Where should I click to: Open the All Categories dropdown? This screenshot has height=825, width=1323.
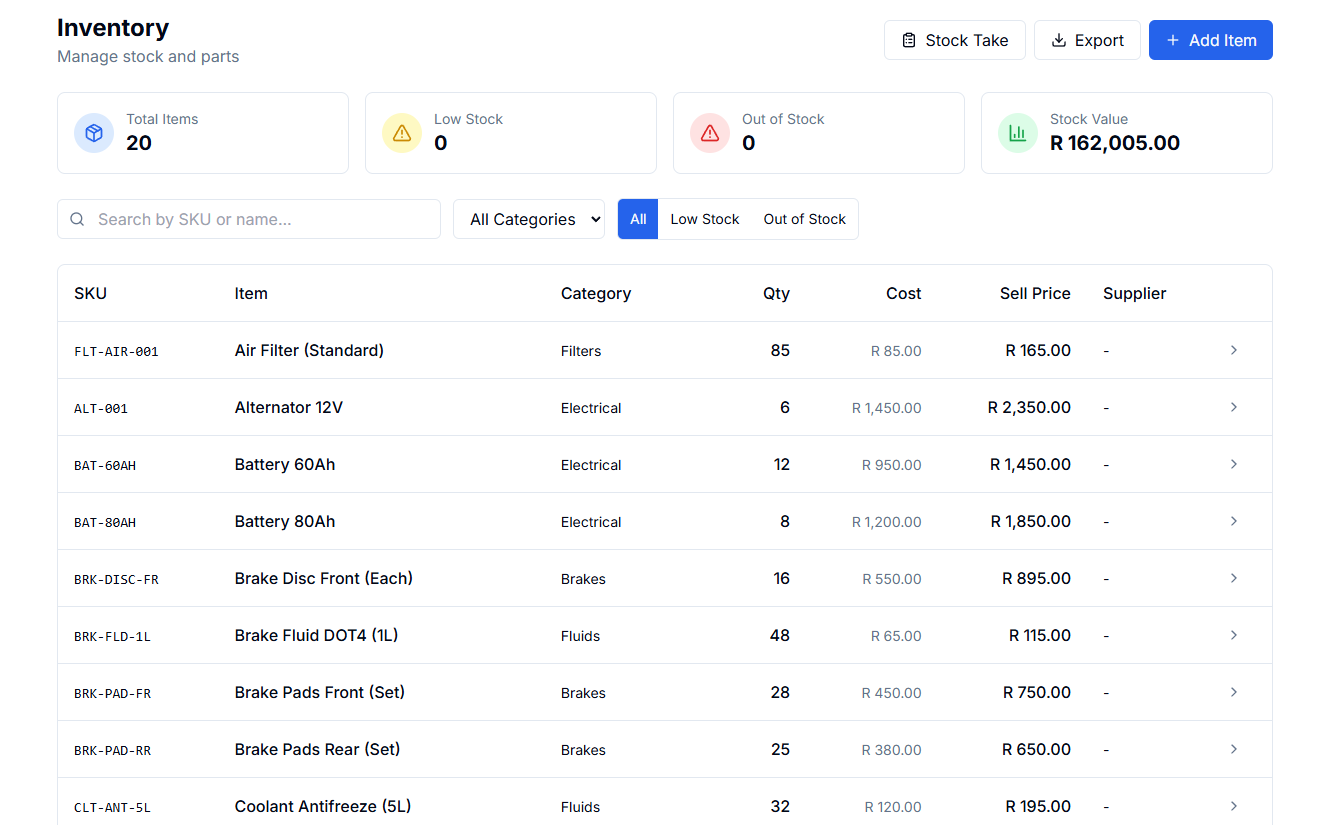[529, 219]
